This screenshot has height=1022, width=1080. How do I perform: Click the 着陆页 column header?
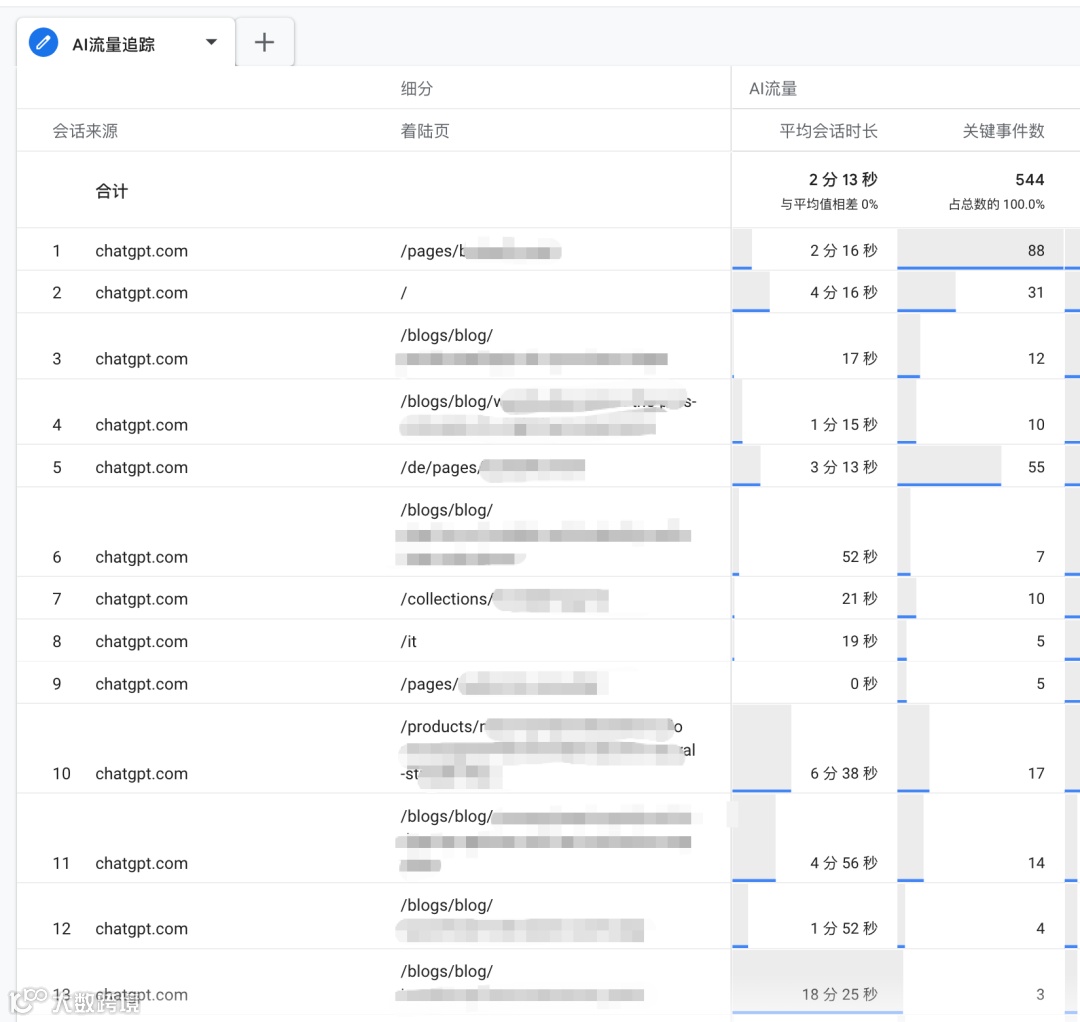pos(425,131)
